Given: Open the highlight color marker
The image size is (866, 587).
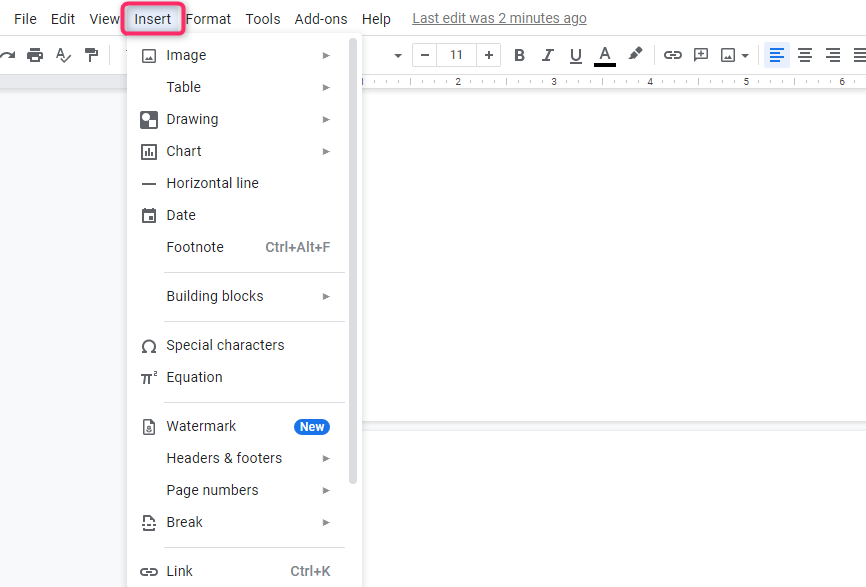Looking at the screenshot, I should click(x=635, y=54).
